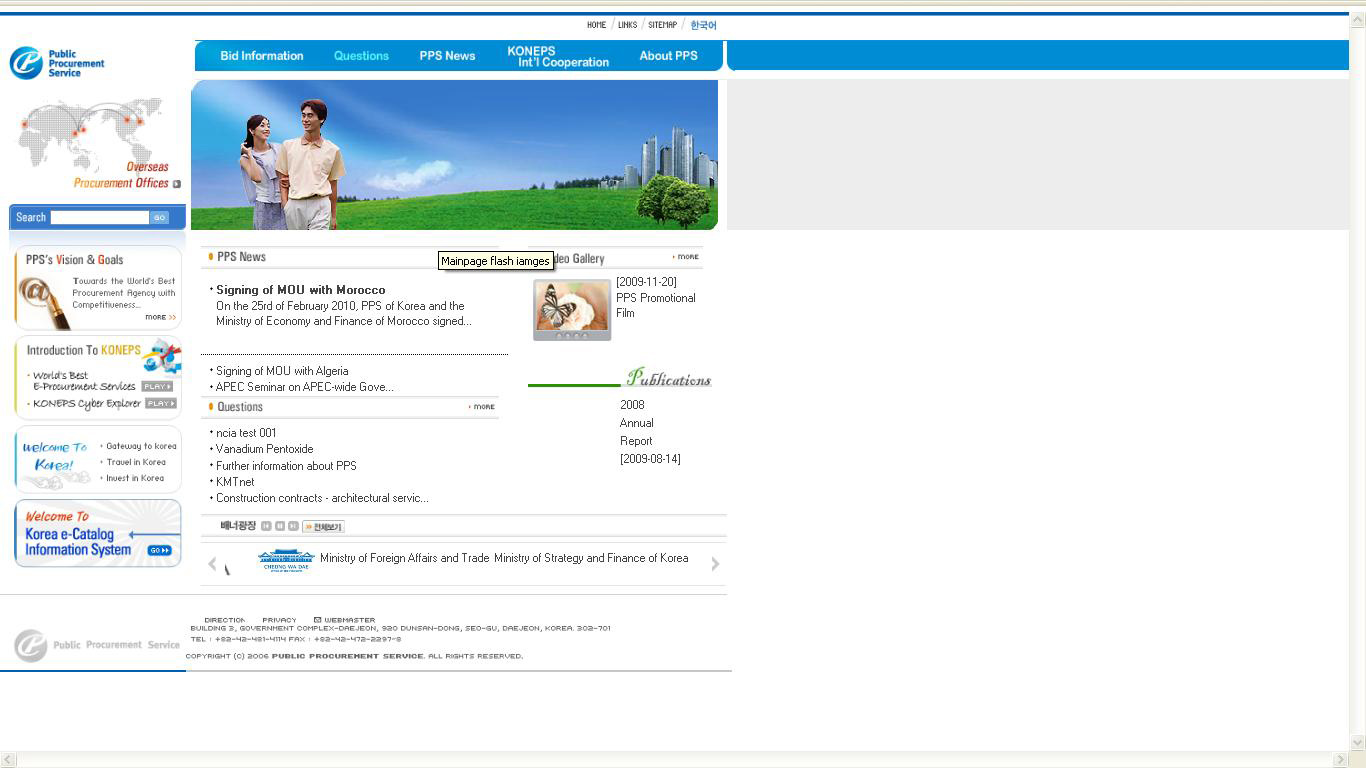Open the KONEPS Int'l Cooperation menu
Viewport: 1366px width, 768px height.
coord(558,56)
